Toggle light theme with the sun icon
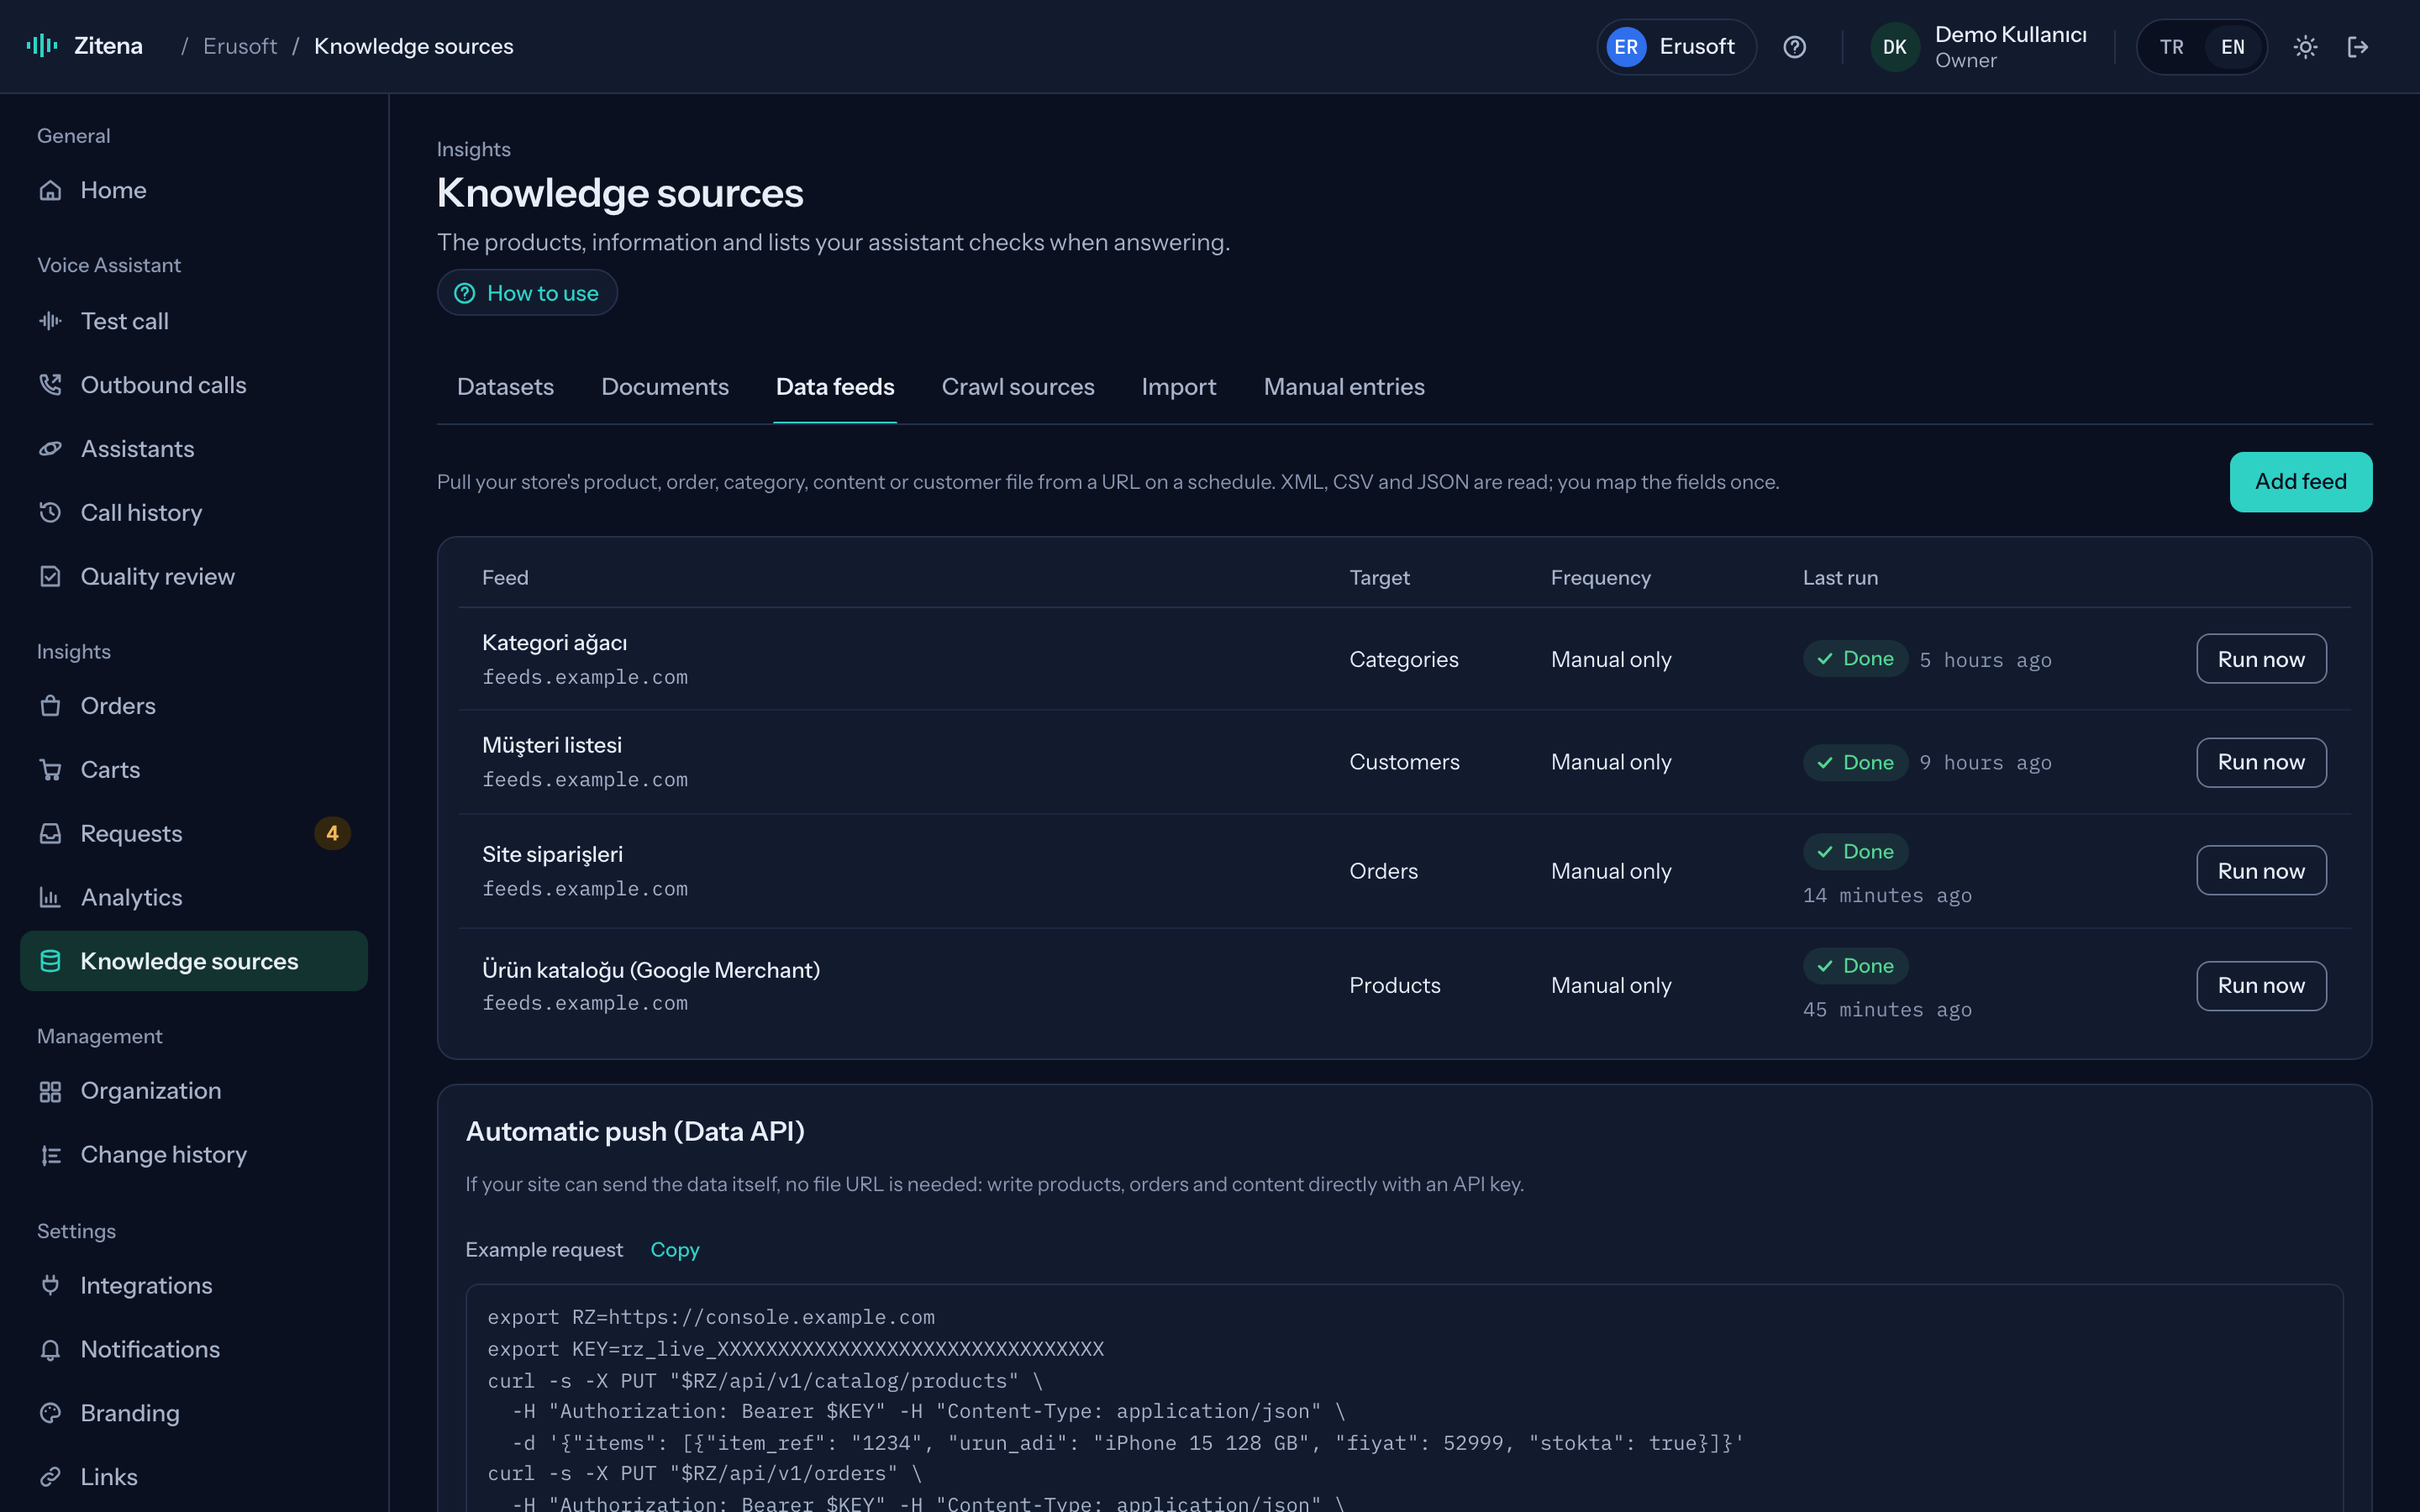The height and width of the screenshot is (1512, 2420). (x=2305, y=47)
